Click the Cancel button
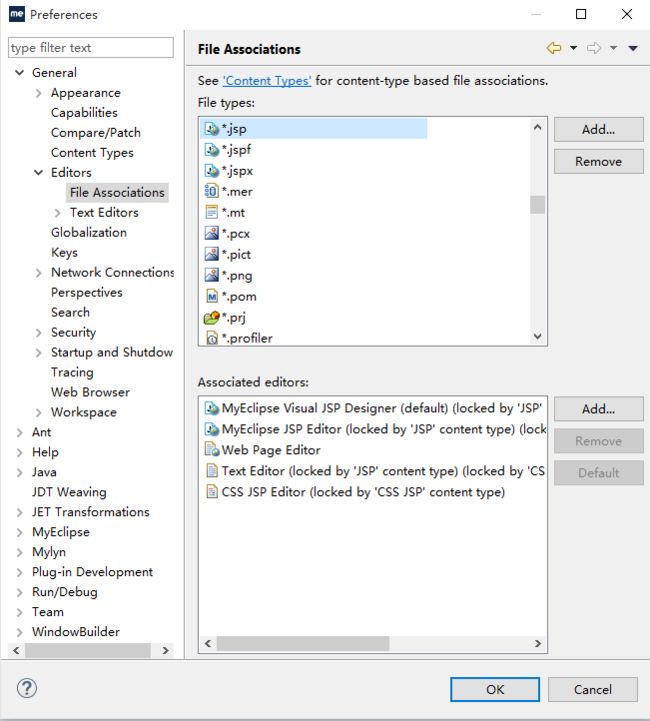Viewport: 650px width, 721px height. pos(593,689)
